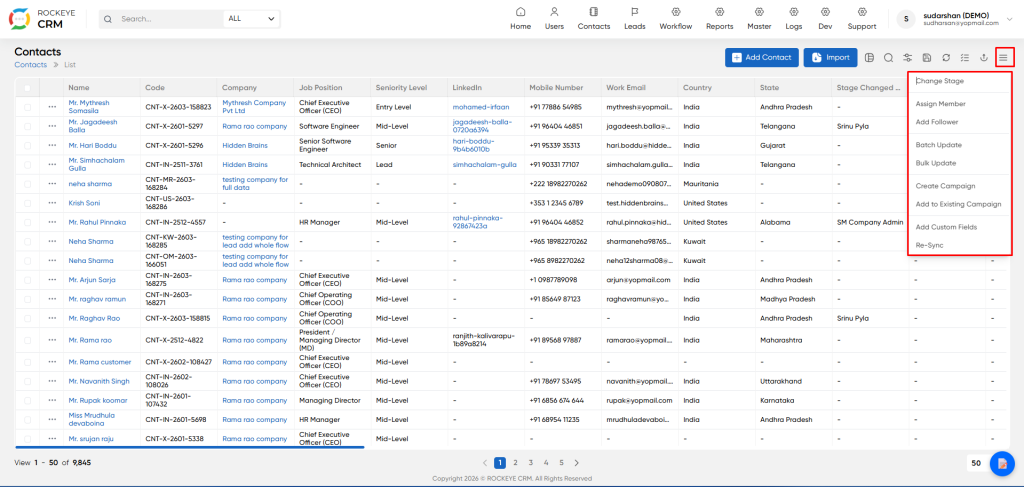1024x487 pixels.
Task: Go to the next page with the right chevron
Action: pyautogui.click(x=577, y=463)
